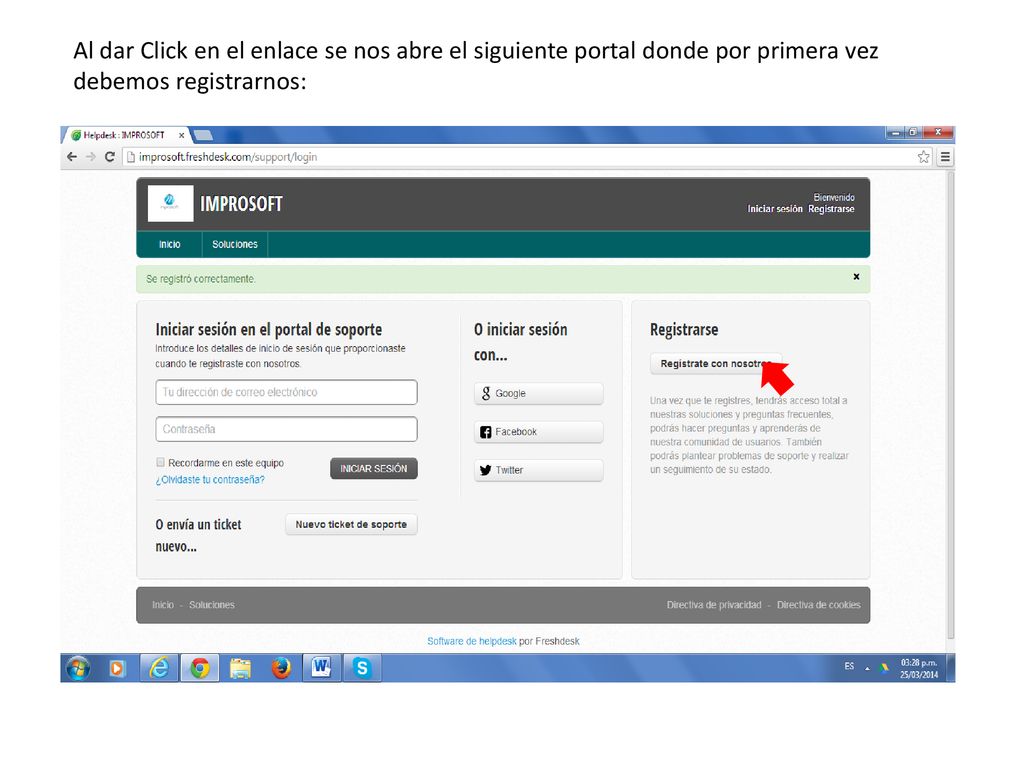Open Skype from the taskbar
Image resolution: width=1024 pixels, height=768 pixels.
tap(362, 668)
